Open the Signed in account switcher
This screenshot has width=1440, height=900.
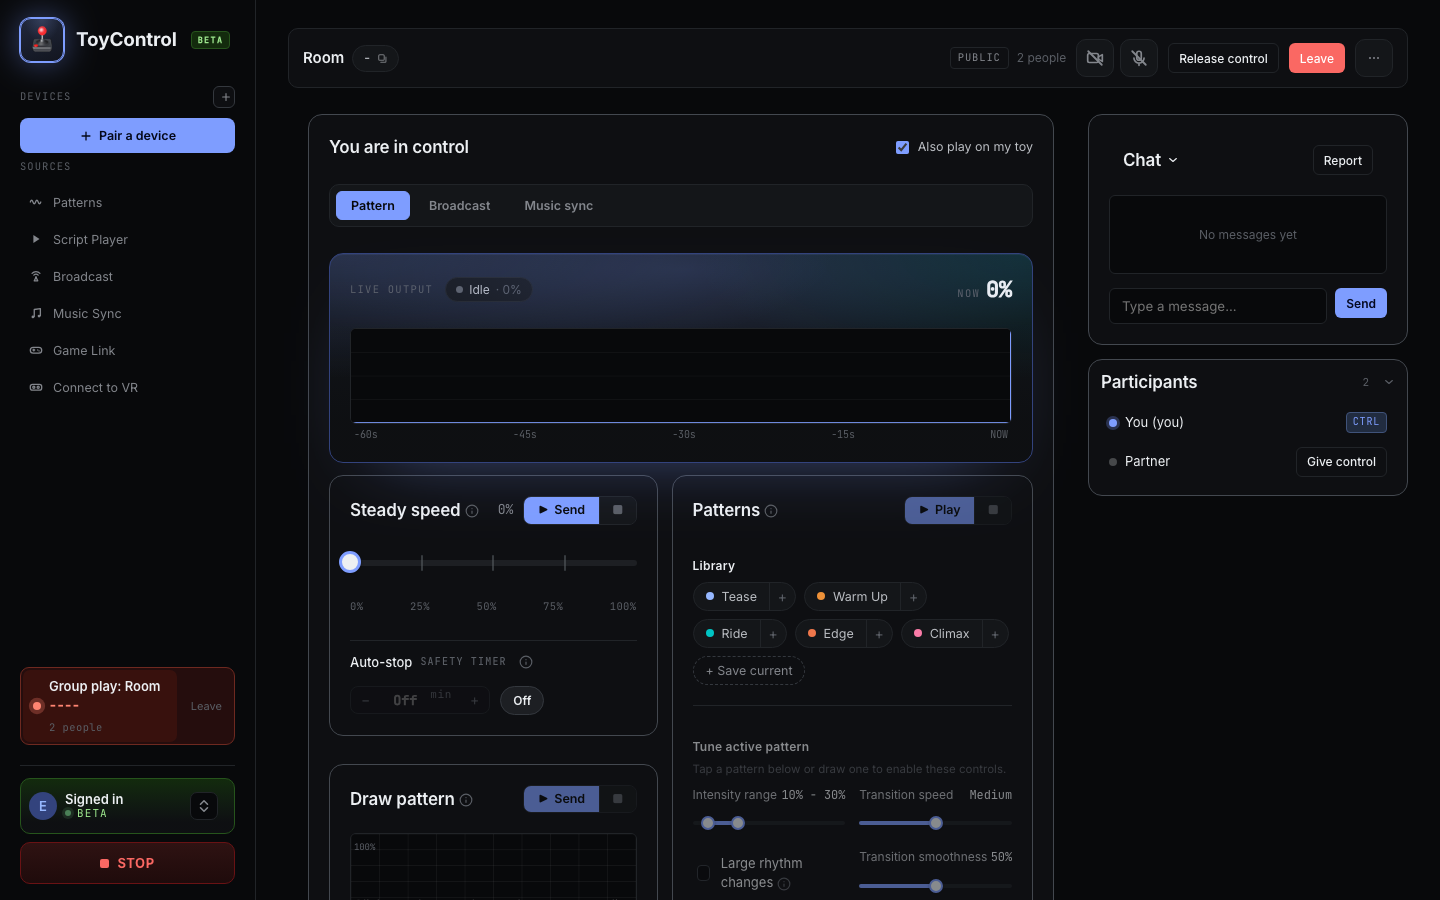point(204,806)
